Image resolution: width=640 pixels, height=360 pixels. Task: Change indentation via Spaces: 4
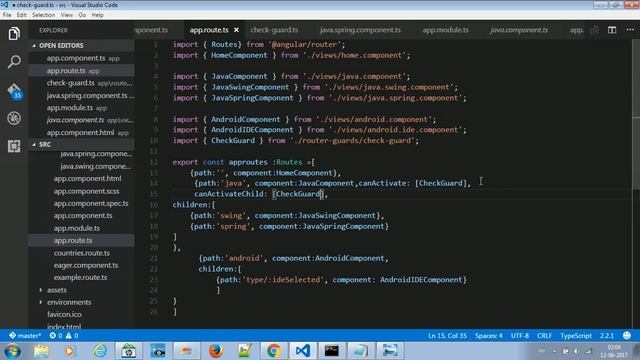pos(489,336)
